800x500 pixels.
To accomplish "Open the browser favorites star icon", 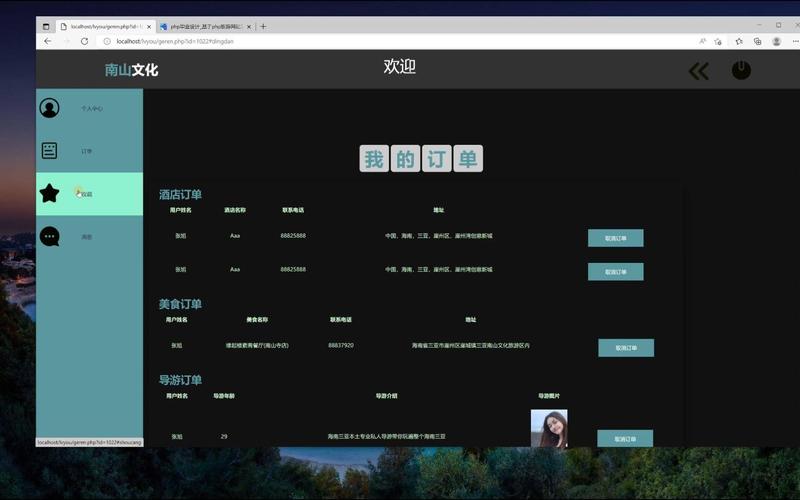I will point(739,41).
